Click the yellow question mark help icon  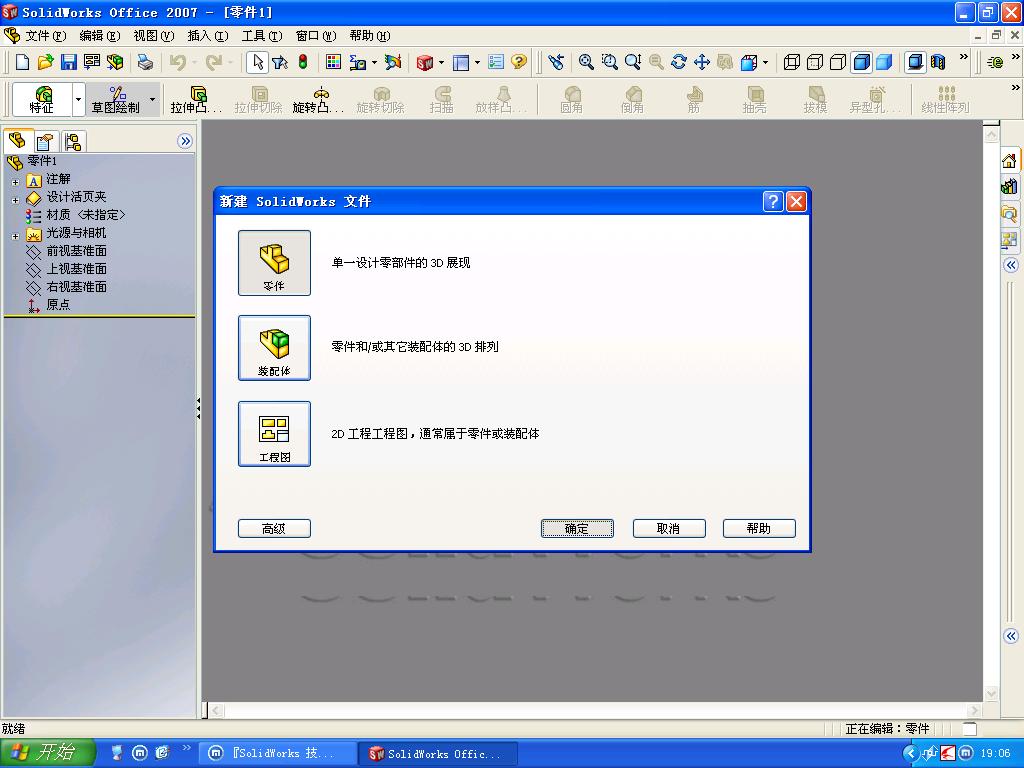[519, 62]
